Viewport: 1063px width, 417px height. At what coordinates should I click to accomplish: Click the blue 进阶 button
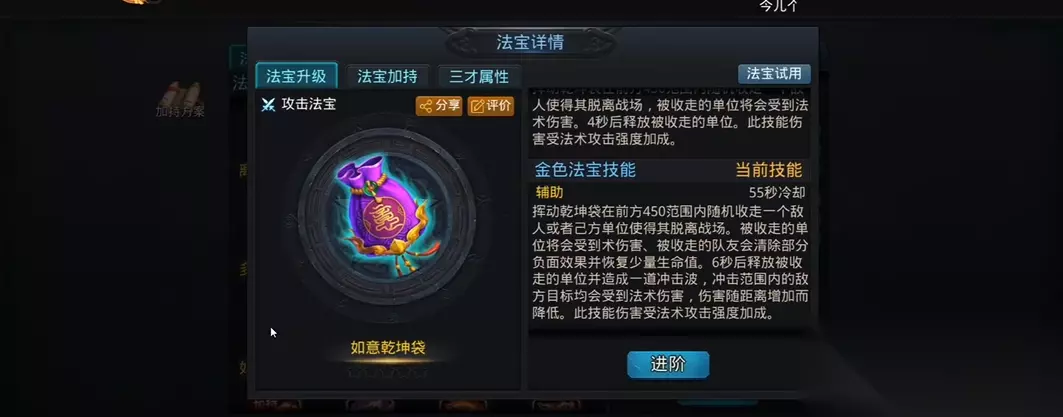(x=668, y=365)
